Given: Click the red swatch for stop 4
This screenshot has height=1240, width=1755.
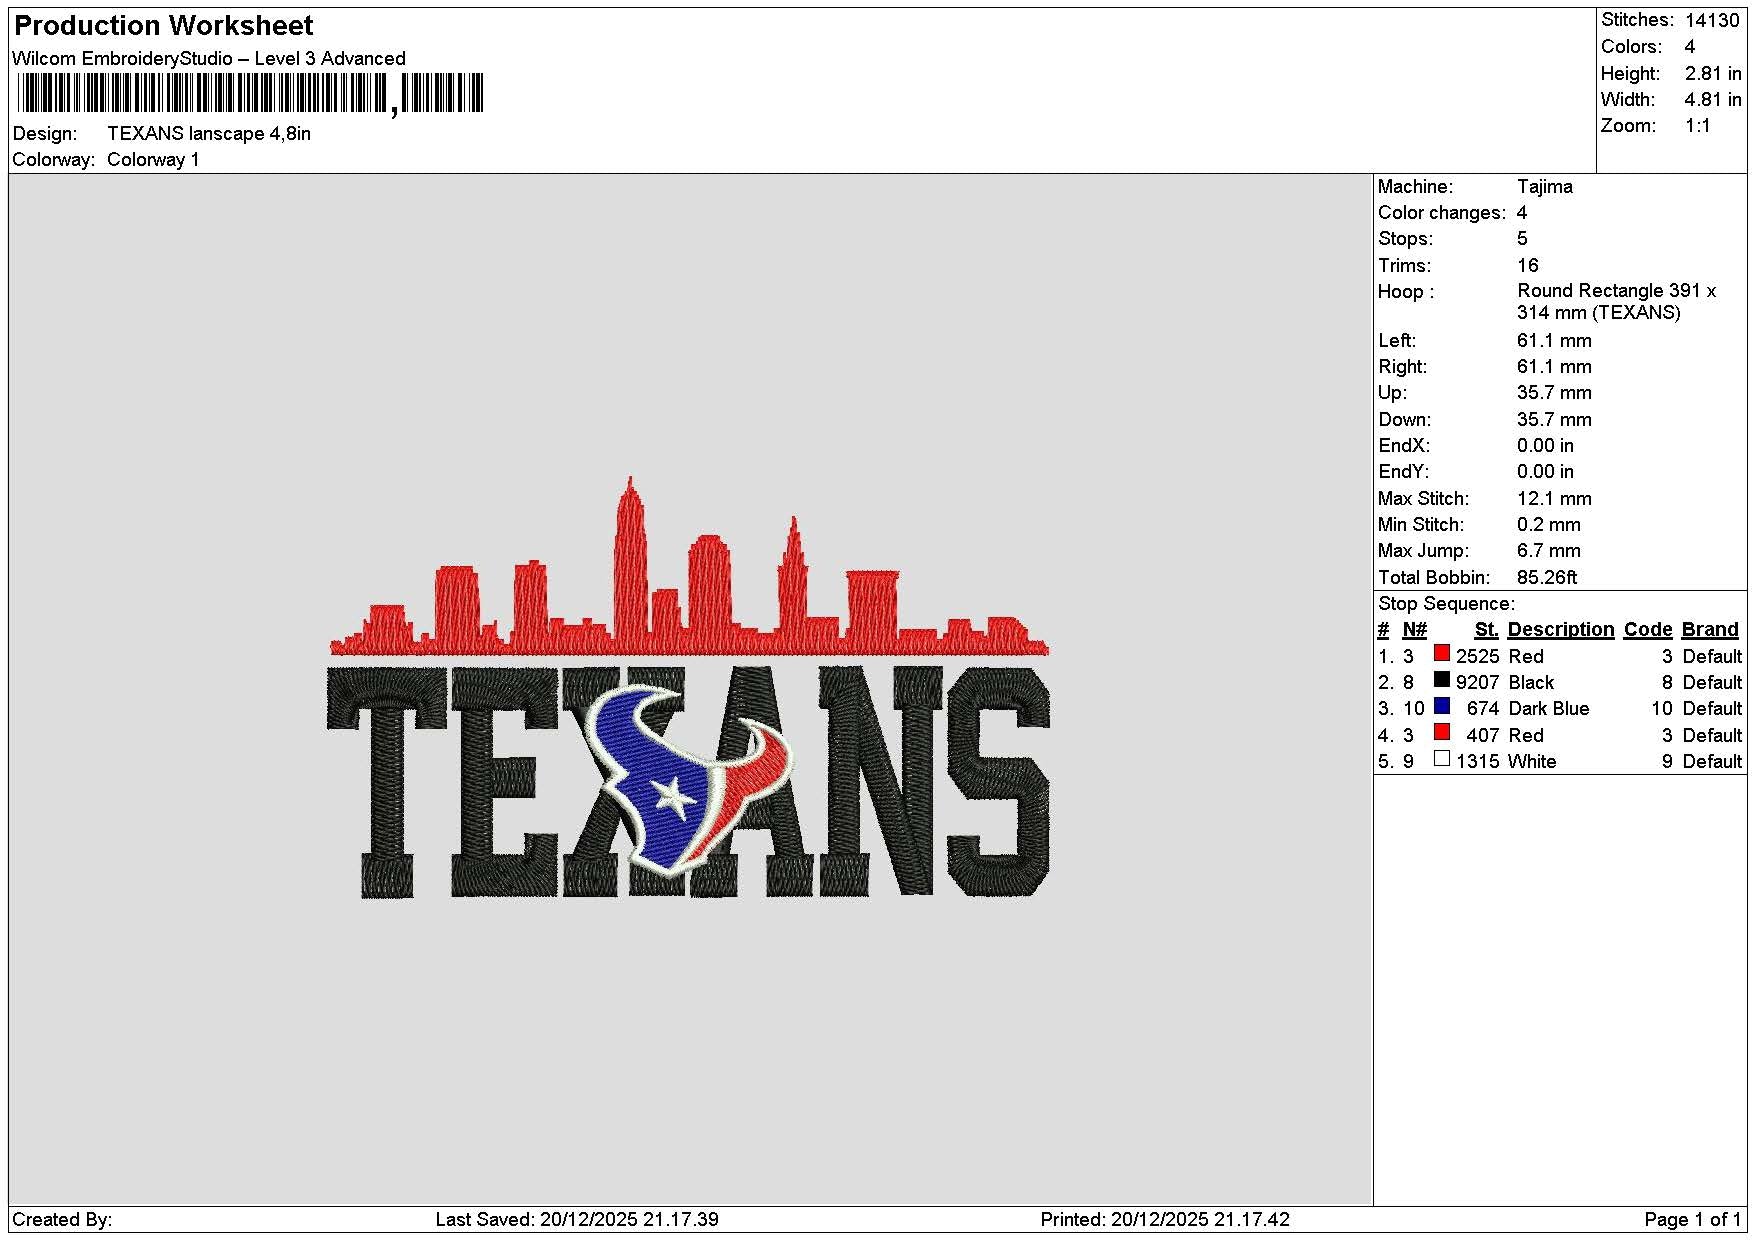Looking at the screenshot, I should click(1441, 733).
